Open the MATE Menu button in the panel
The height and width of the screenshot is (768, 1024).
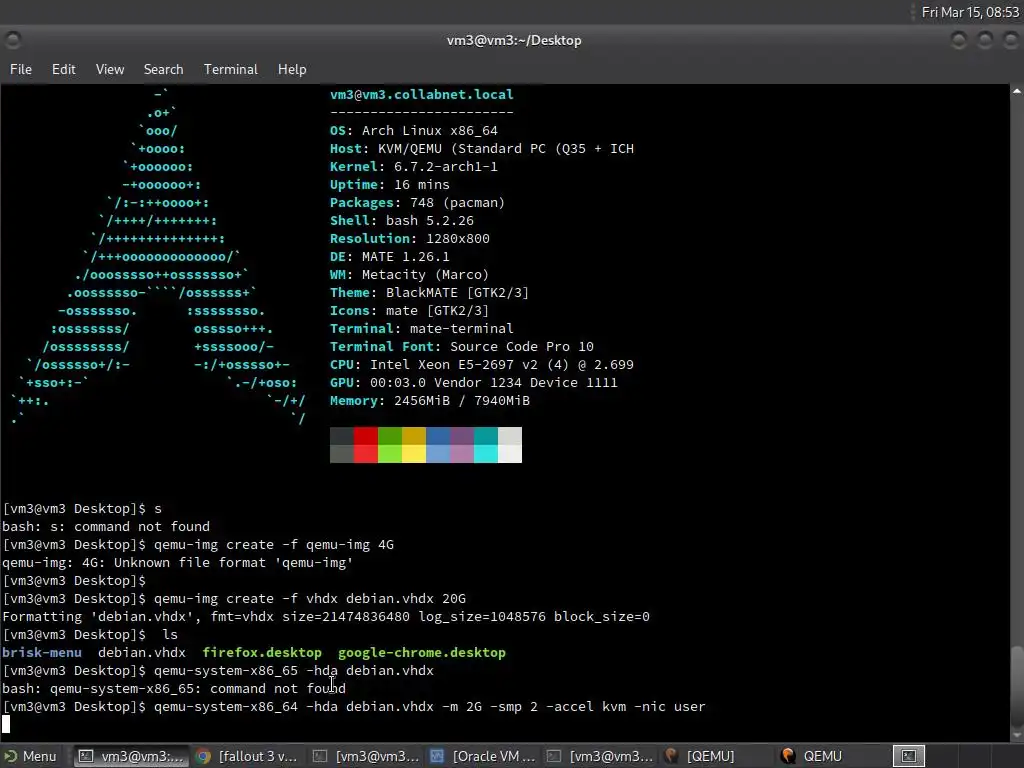30,756
